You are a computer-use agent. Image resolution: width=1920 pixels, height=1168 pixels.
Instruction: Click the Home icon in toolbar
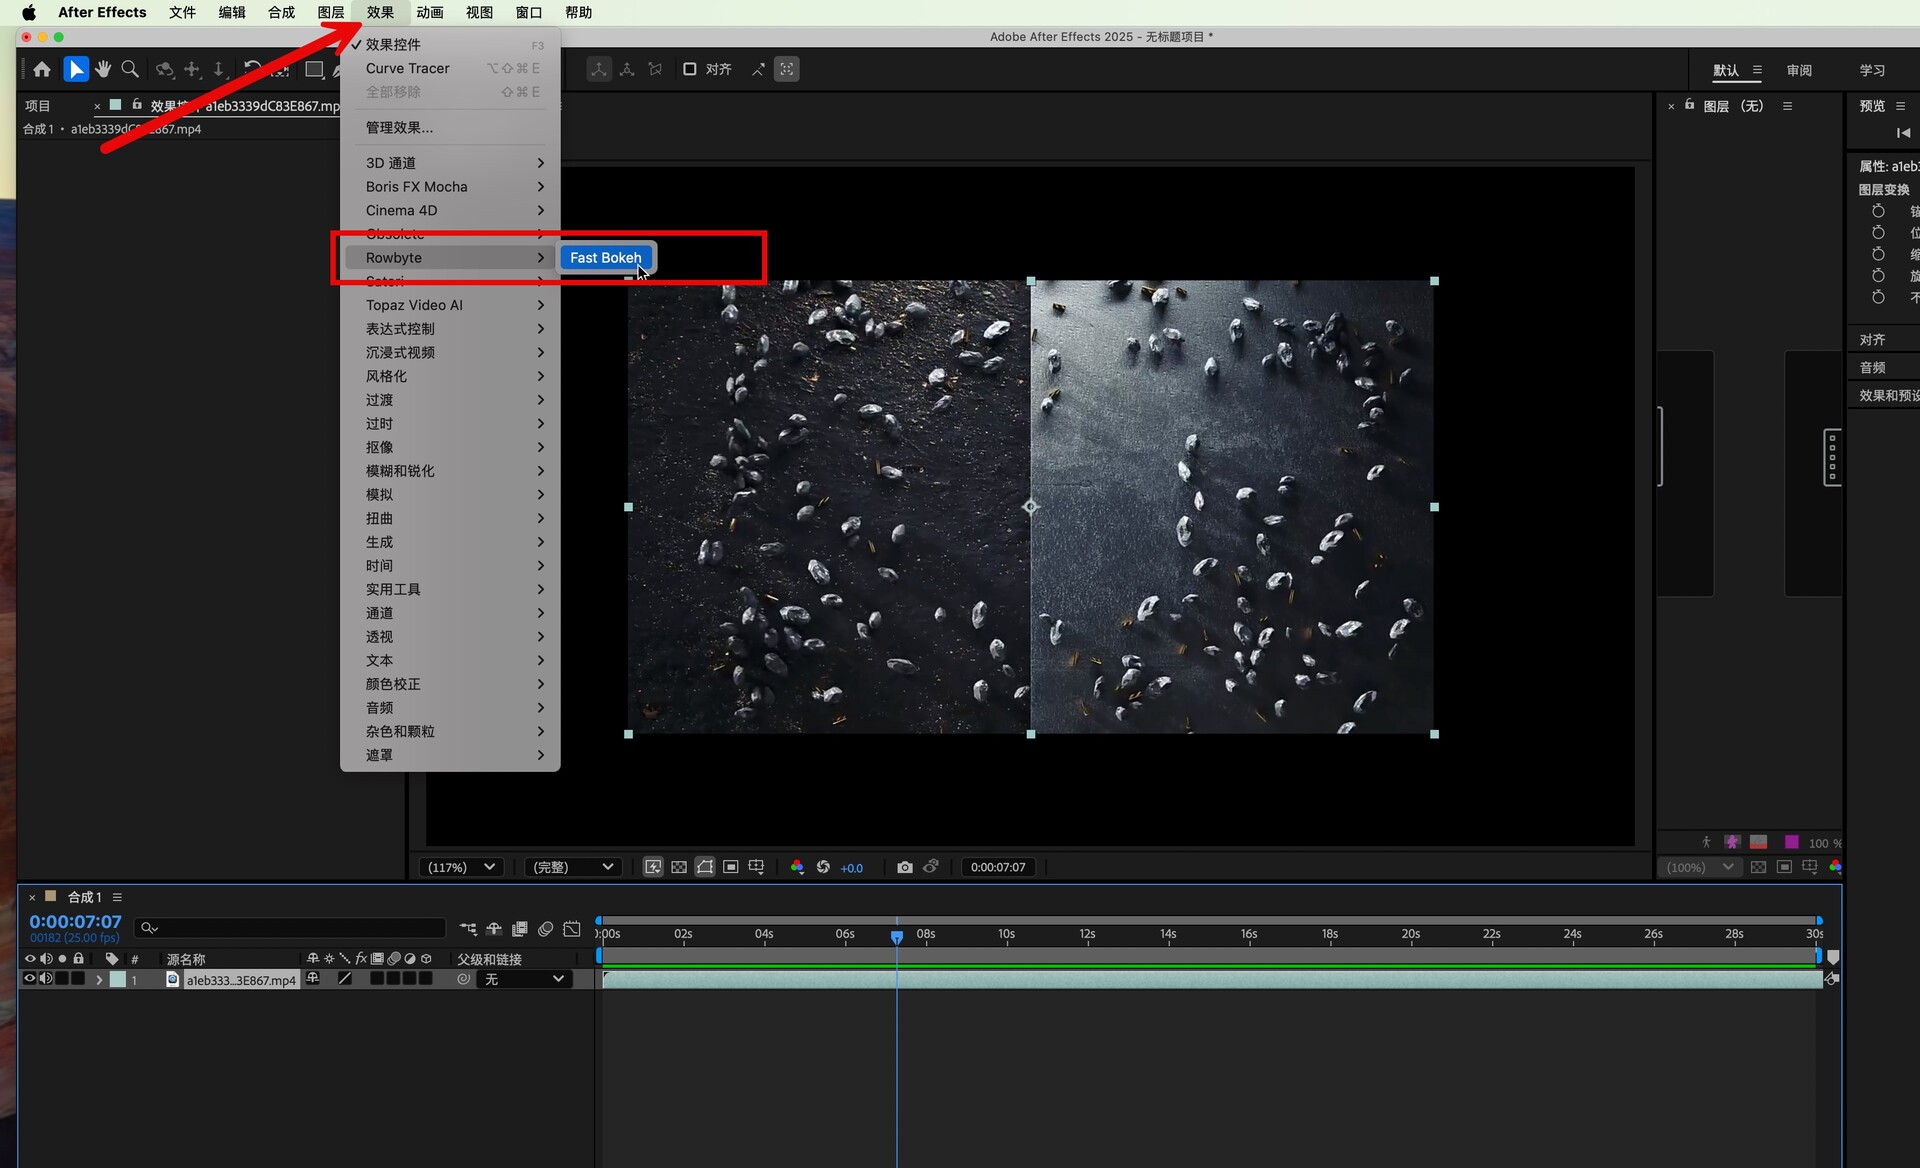(x=42, y=69)
